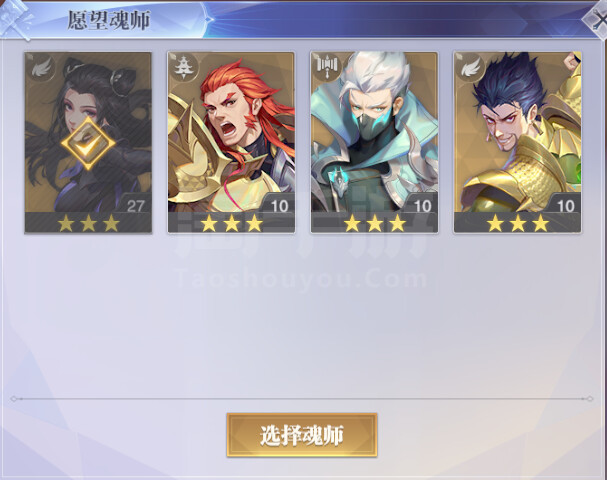The image size is (607, 480).
Task: Select the red-haired warrior soul master card
Action: (x=231, y=142)
